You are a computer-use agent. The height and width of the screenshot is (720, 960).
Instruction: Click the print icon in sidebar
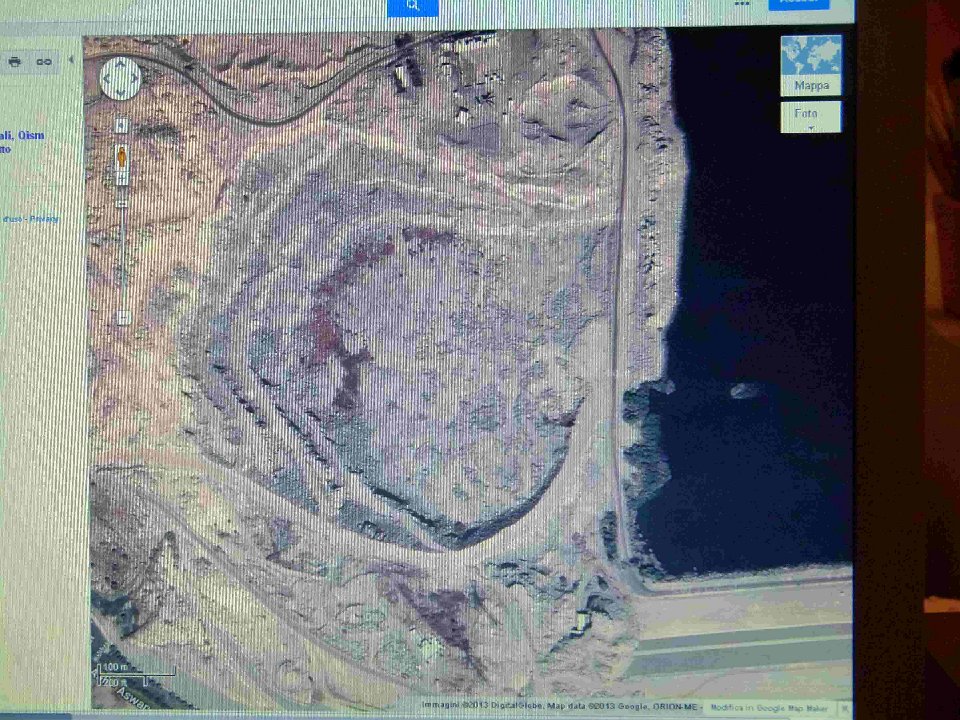(x=15, y=62)
